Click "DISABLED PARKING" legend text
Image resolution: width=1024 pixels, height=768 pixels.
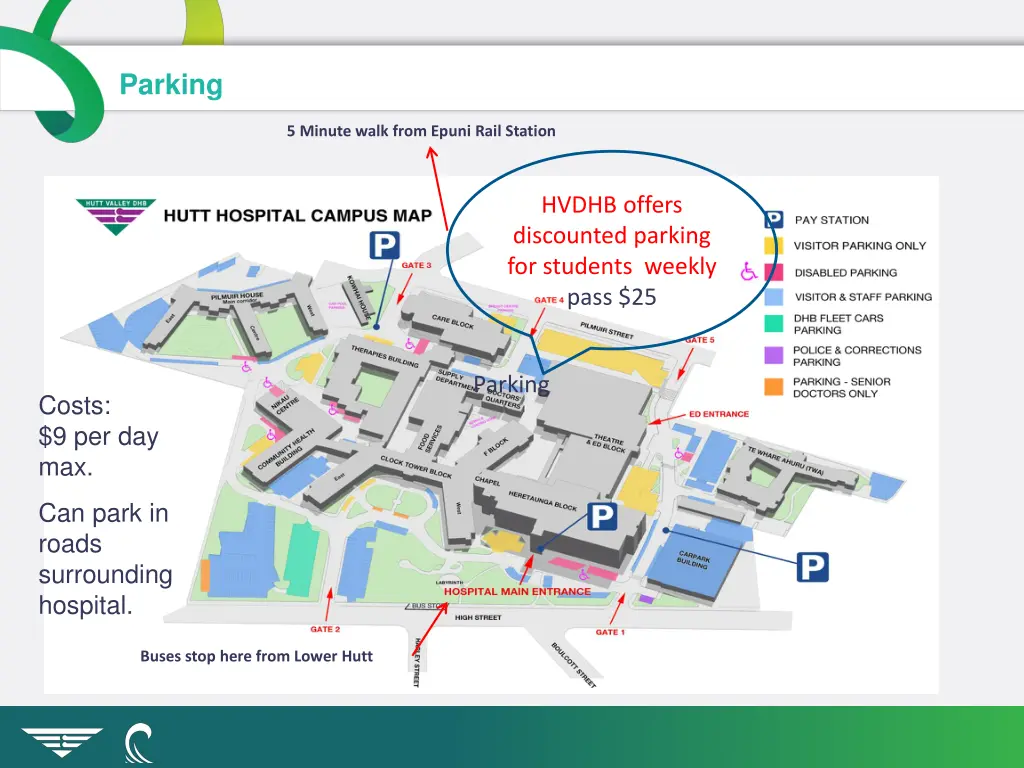(x=846, y=272)
